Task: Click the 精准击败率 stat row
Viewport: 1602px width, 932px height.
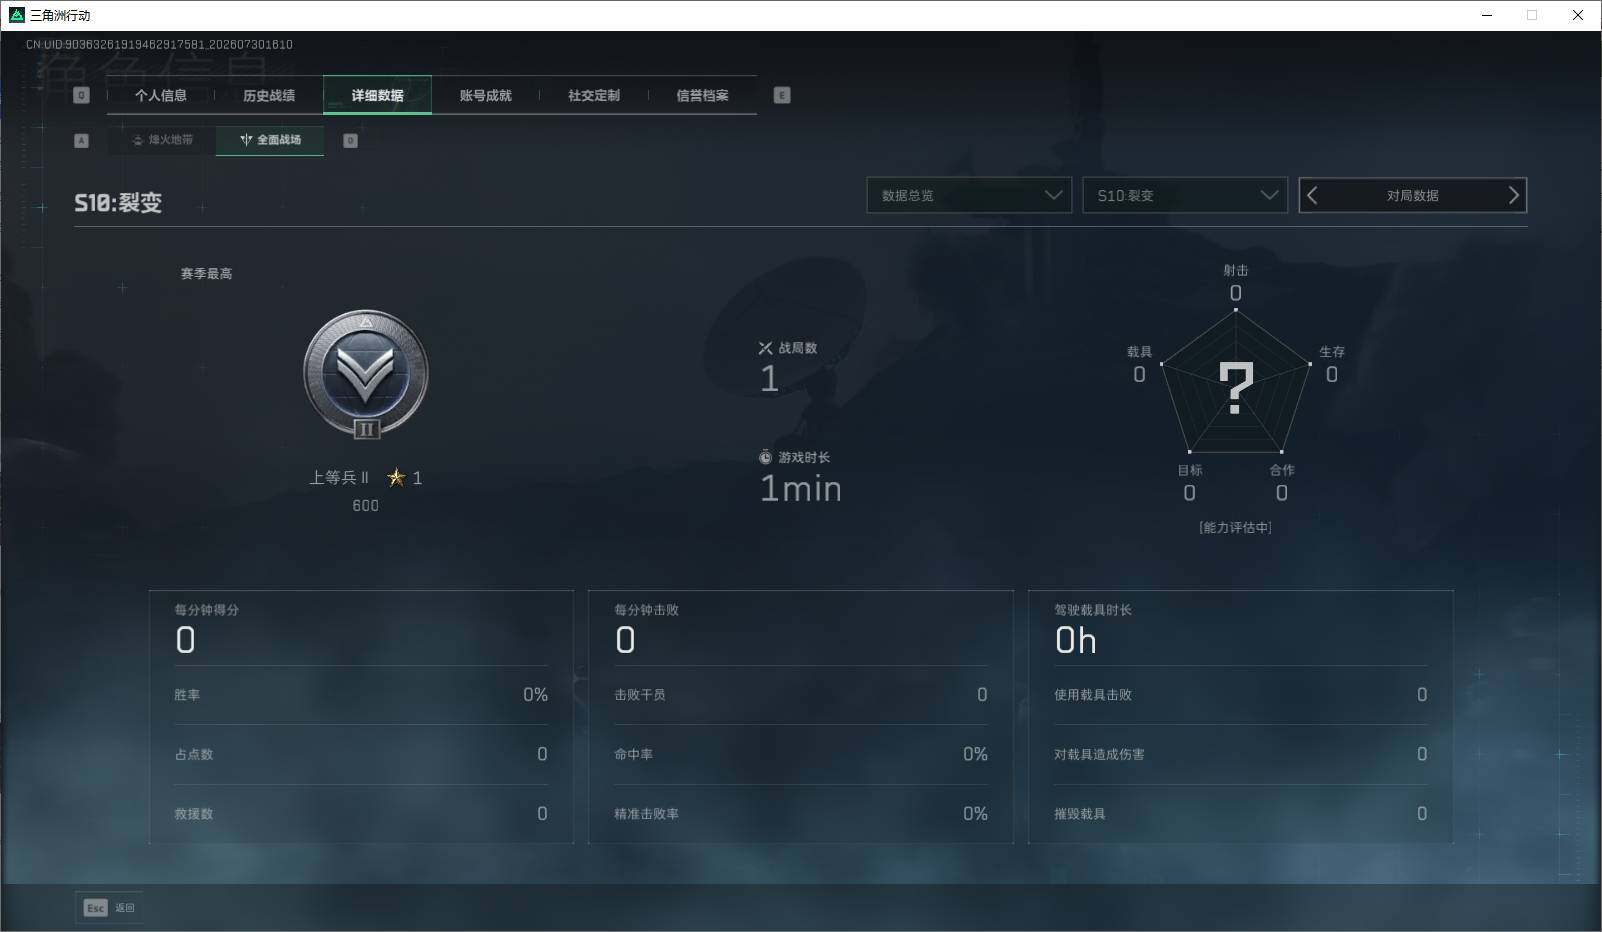Action: (x=801, y=814)
